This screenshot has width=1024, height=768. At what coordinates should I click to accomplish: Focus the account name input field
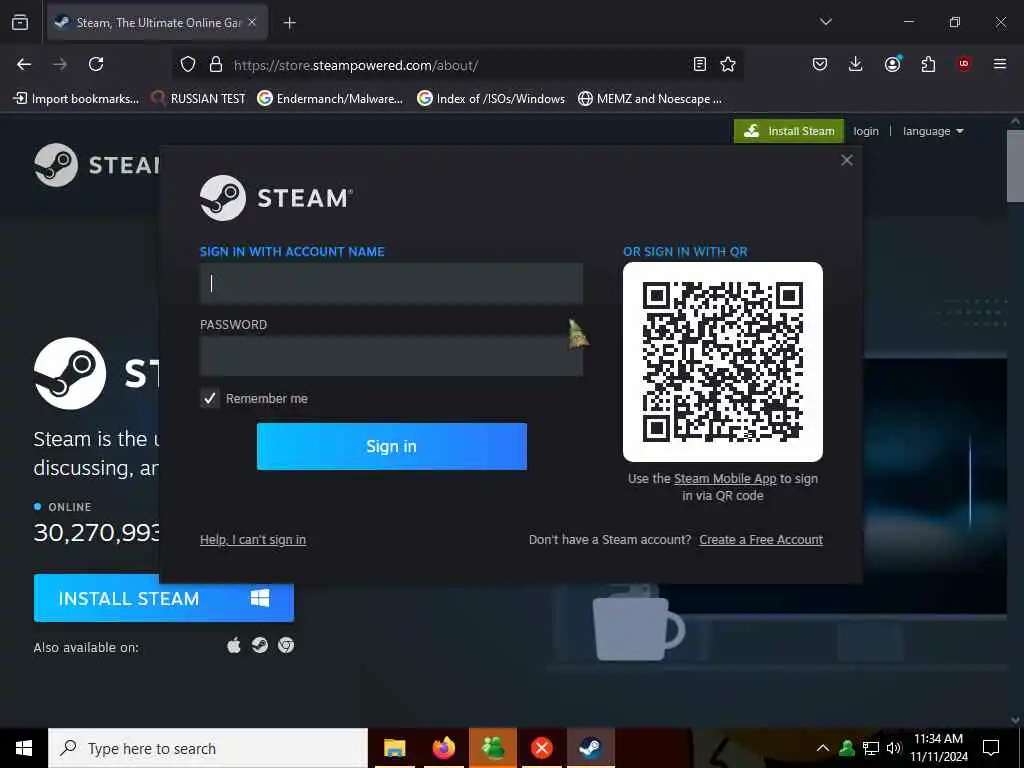(x=391, y=283)
